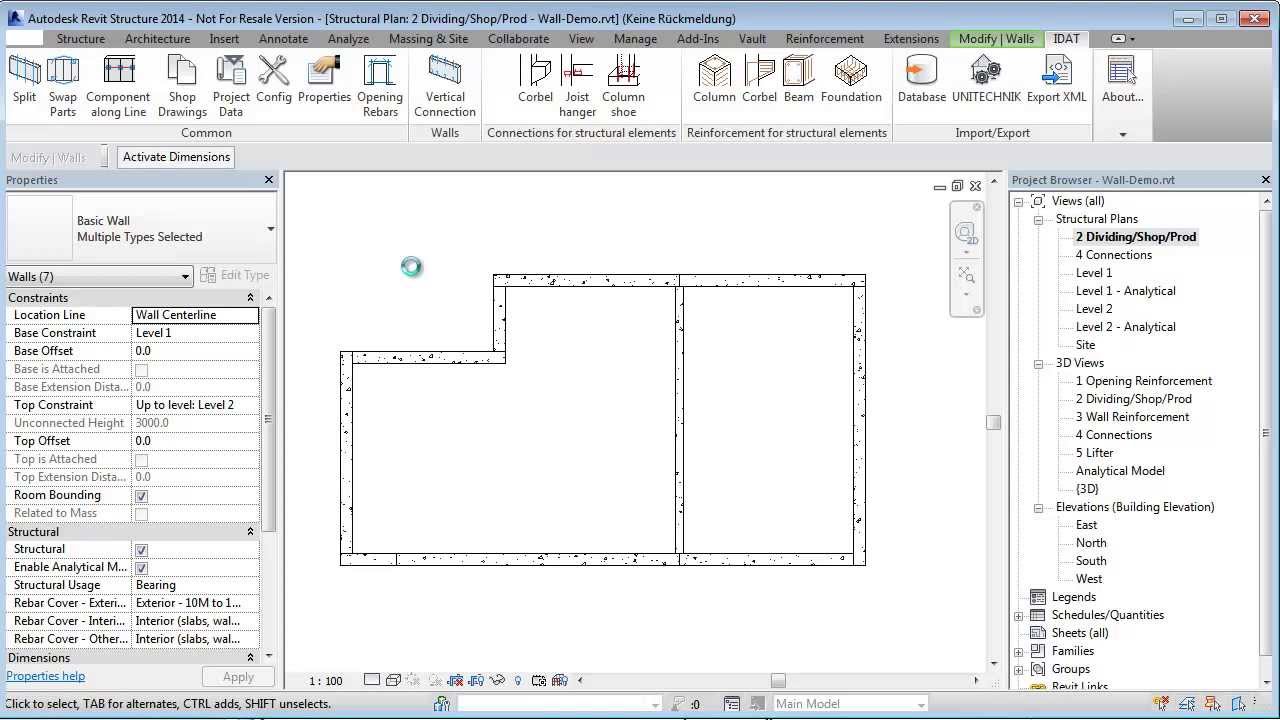The image size is (1280, 720).
Task: Click the IDAT Properties hand icon
Action: 324,70
